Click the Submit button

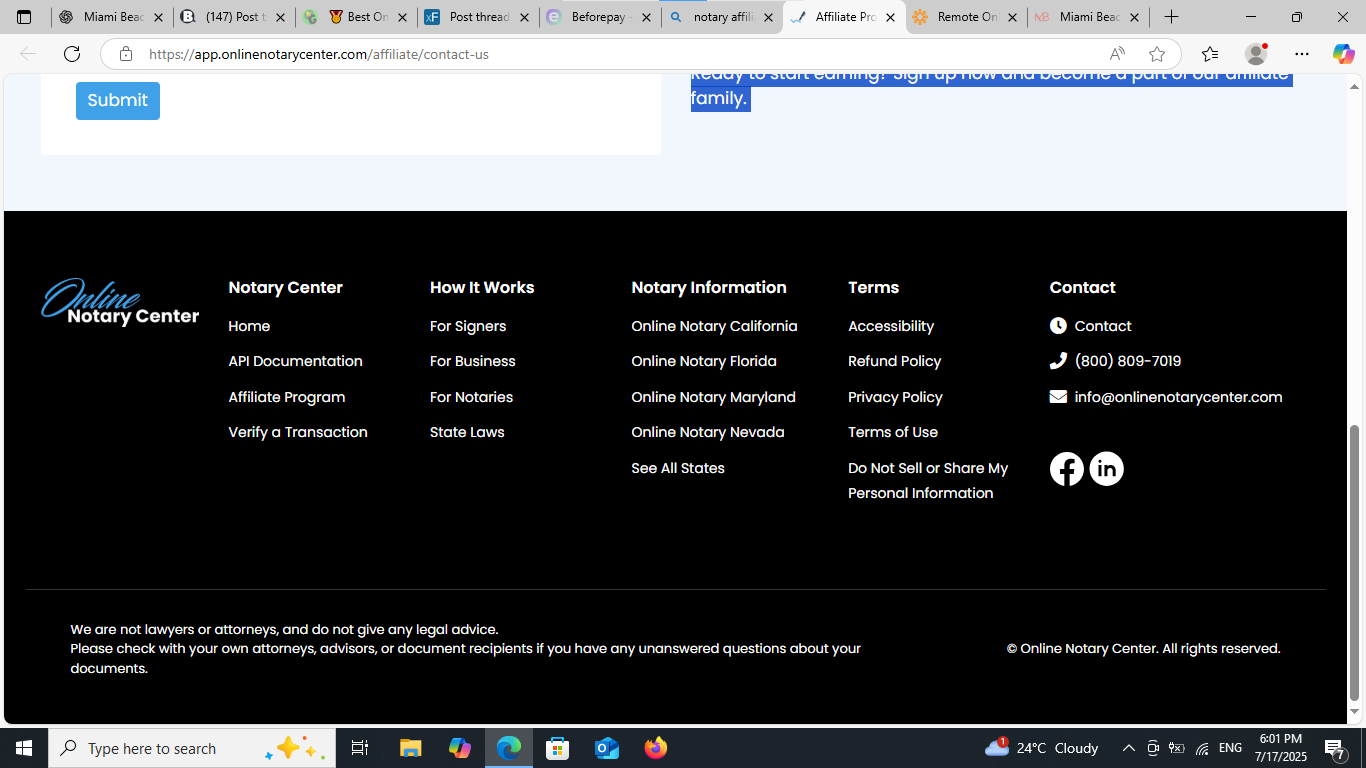click(x=118, y=100)
